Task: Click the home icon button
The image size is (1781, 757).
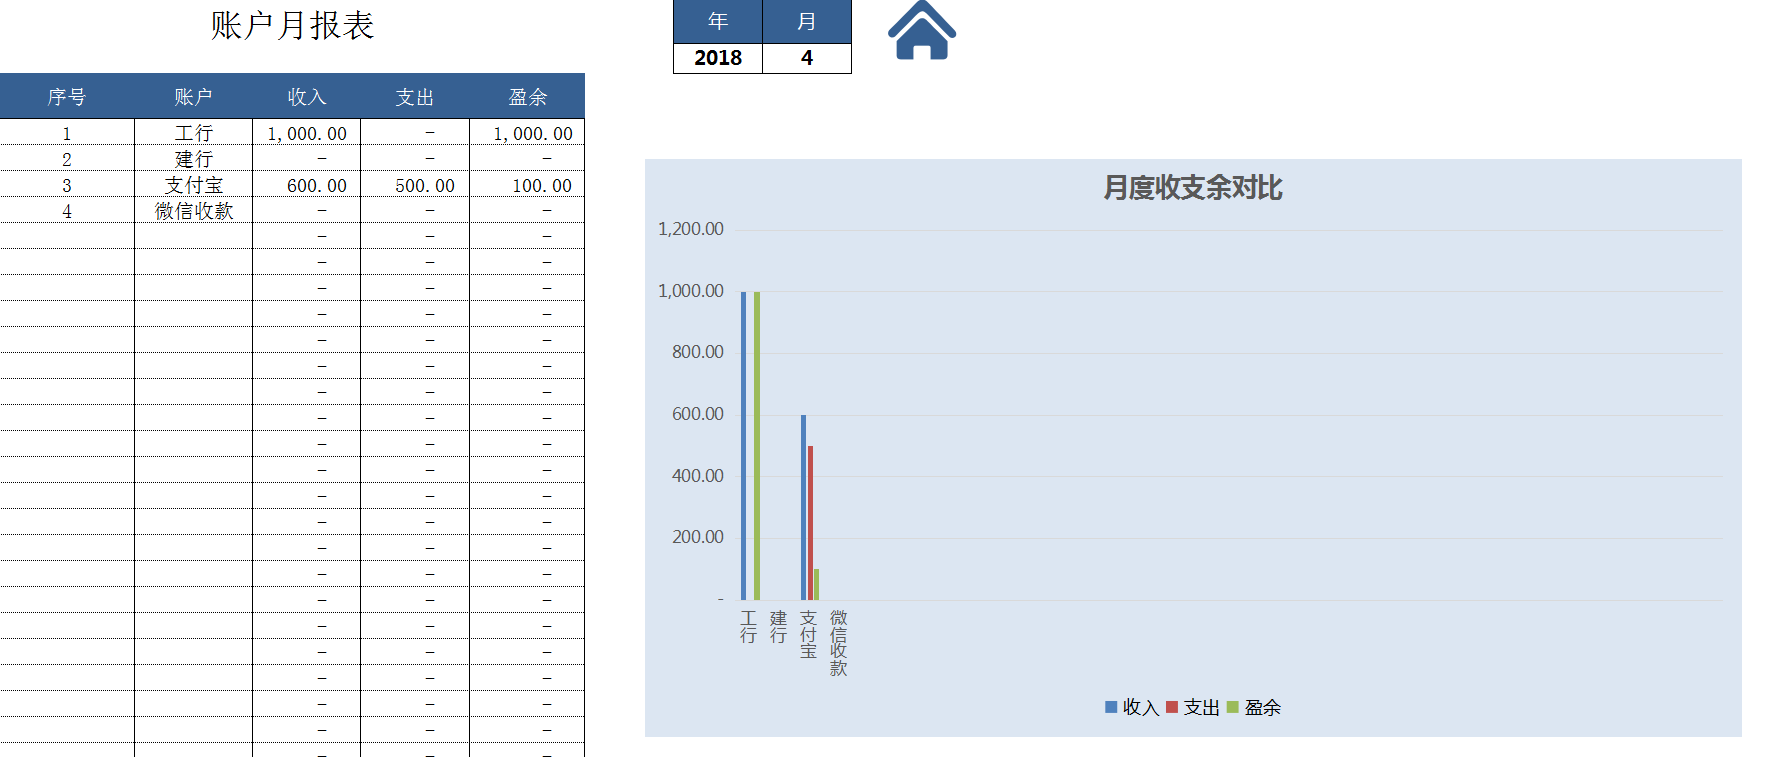Action: (922, 30)
